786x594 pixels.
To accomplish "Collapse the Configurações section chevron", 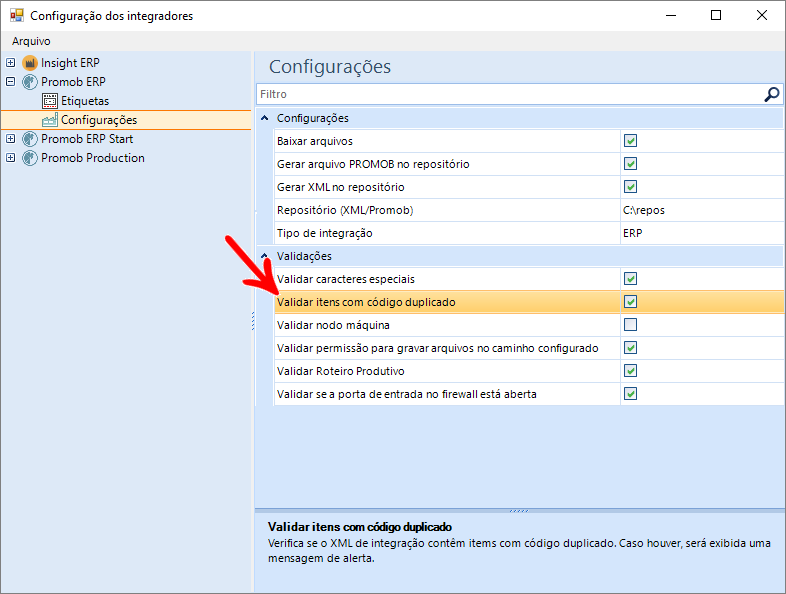I will tap(265, 118).
